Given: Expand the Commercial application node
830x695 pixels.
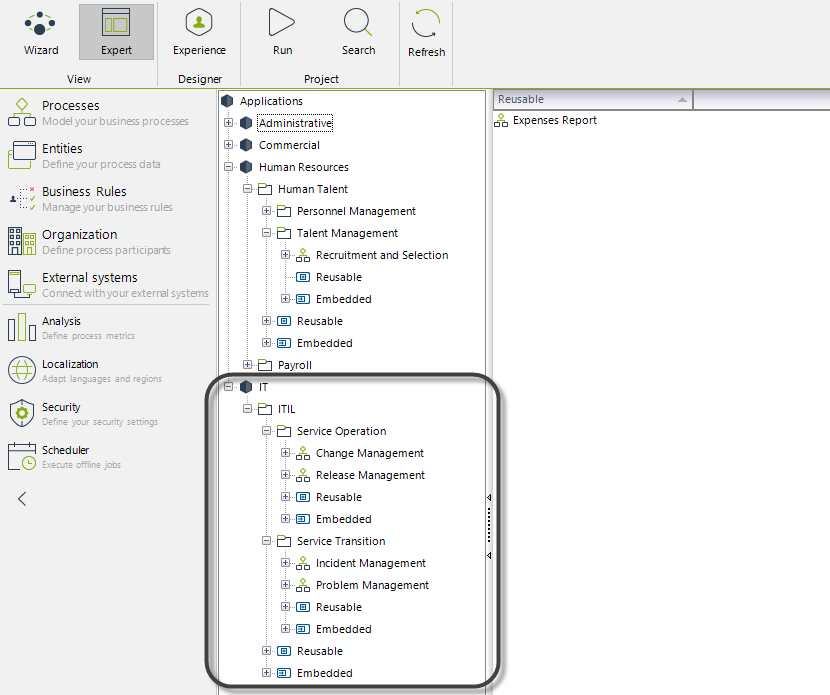Looking at the screenshot, I should 228,145.
